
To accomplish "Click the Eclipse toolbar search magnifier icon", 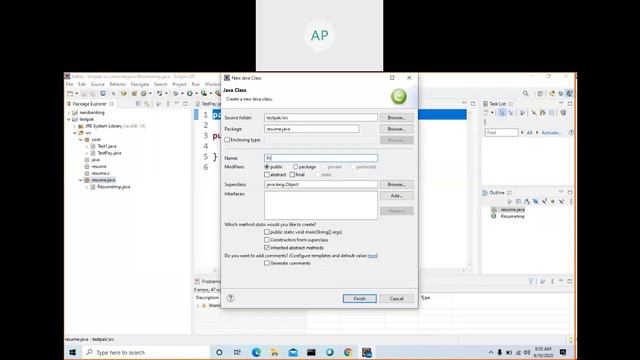I will point(526,94).
